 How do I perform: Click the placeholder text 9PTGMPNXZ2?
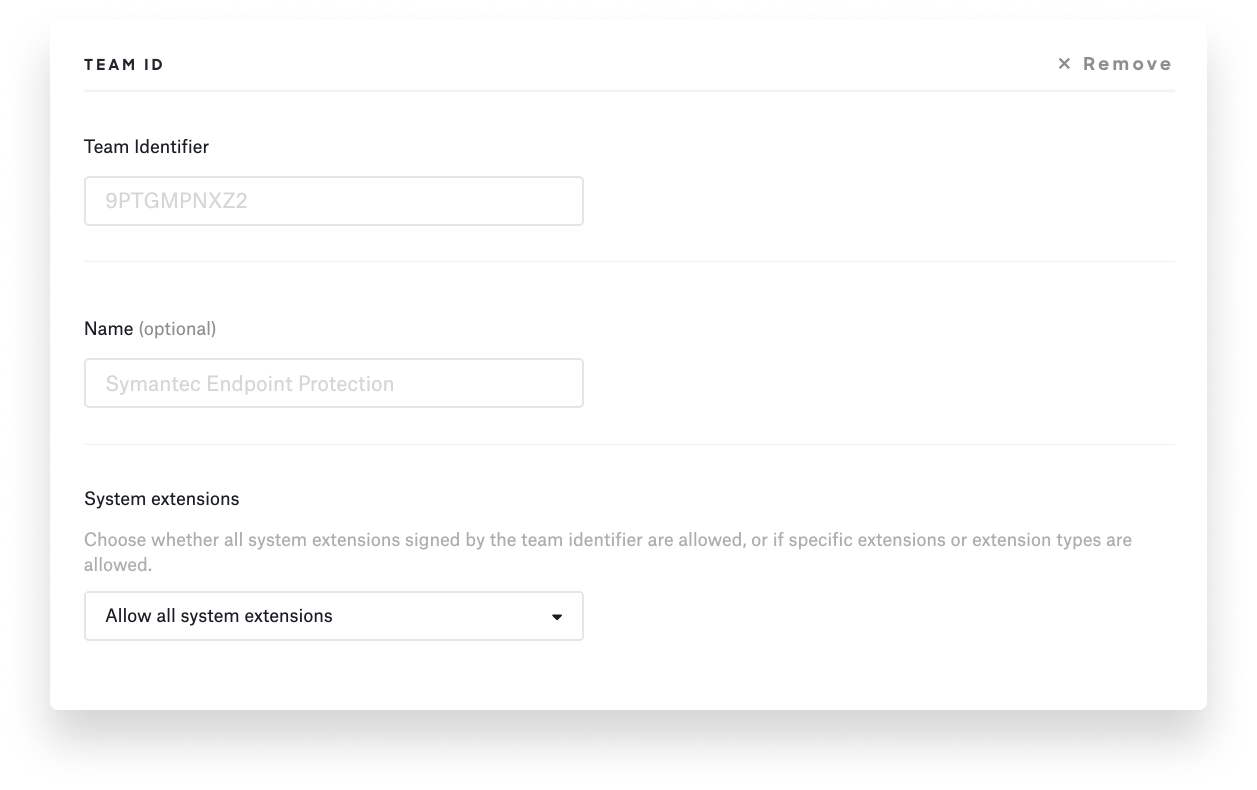click(x=175, y=200)
